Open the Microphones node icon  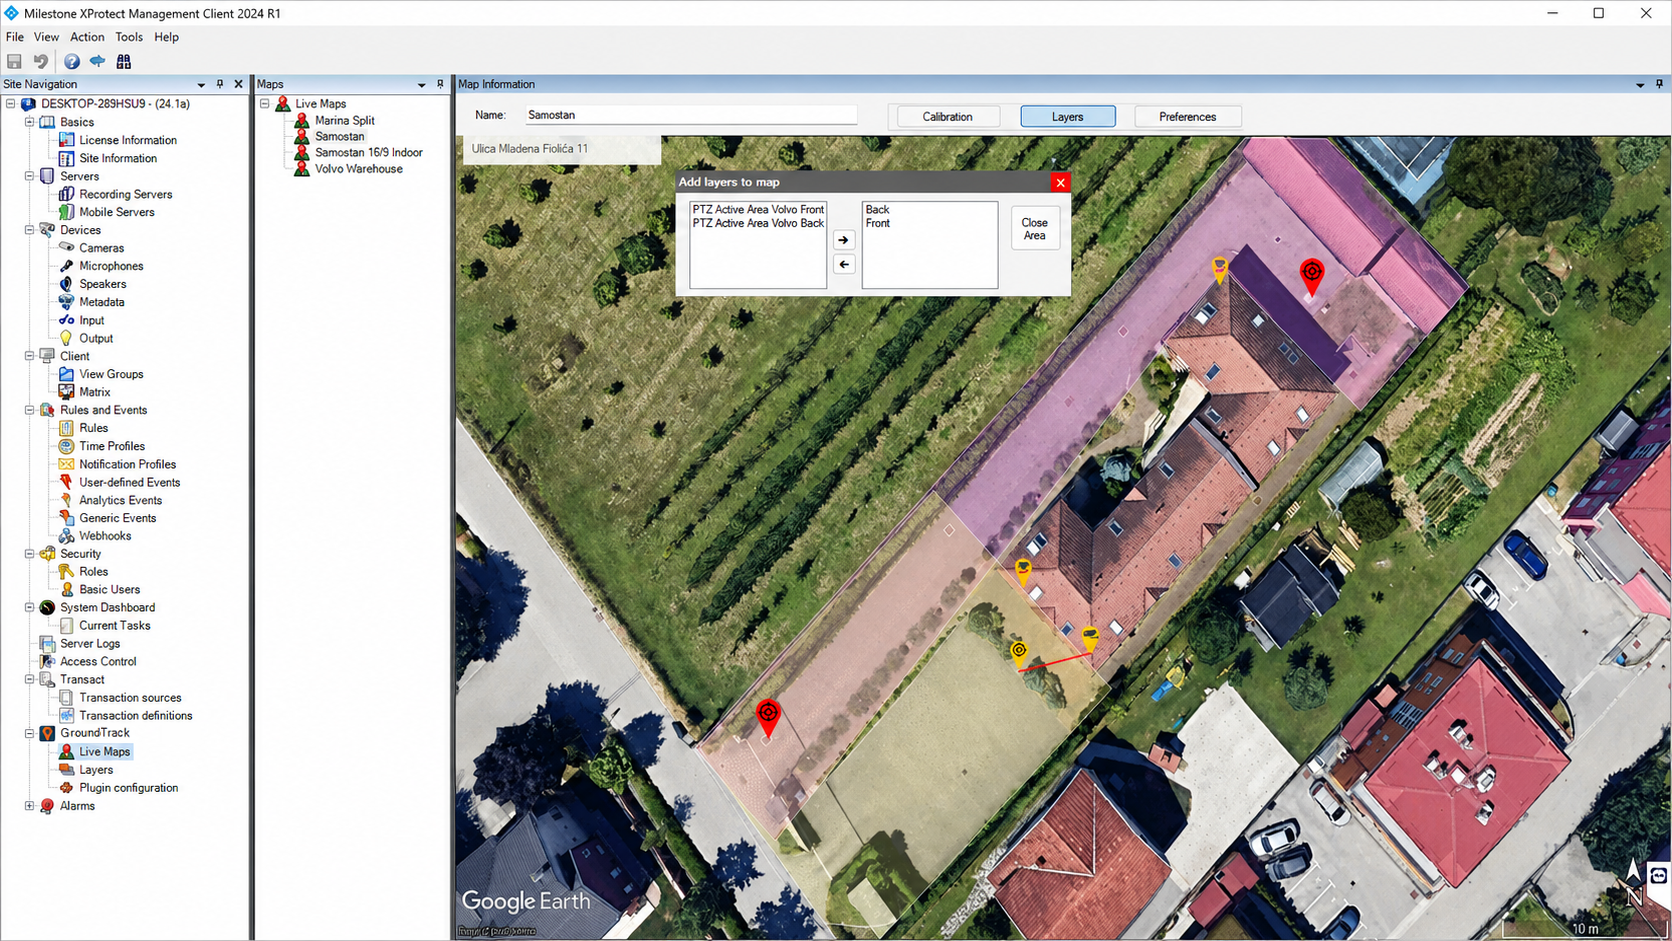pos(66,266)
